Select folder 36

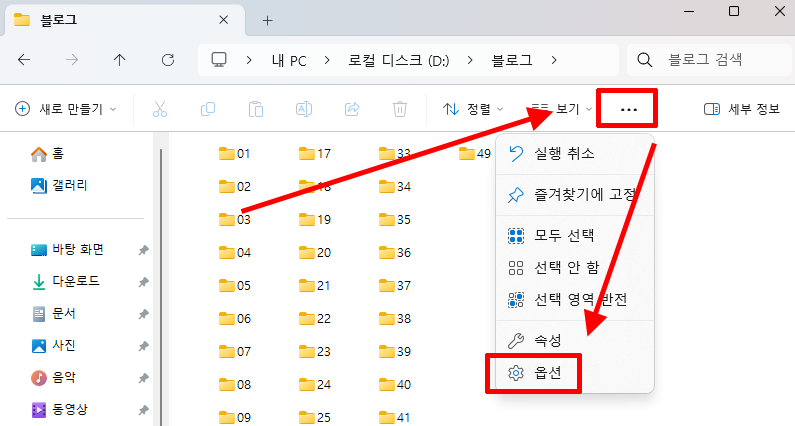click(395, 252)
